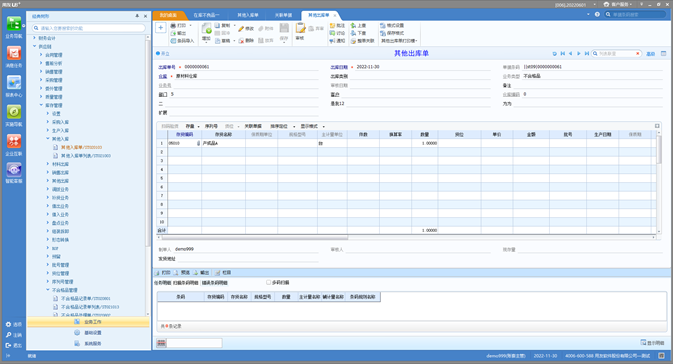Image resolution: width=673 pixels, height=364 pixels.
Task: Click the 关联单据 grid toolbar button
Action: [x=253, y=126]
